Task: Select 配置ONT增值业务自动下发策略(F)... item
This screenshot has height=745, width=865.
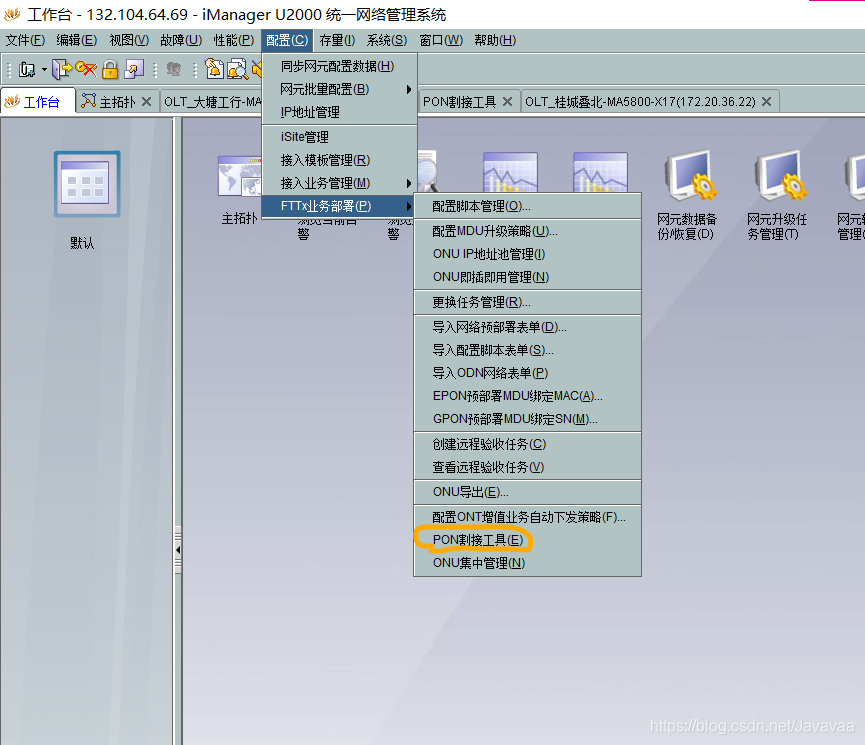Action: pos(527,517)
